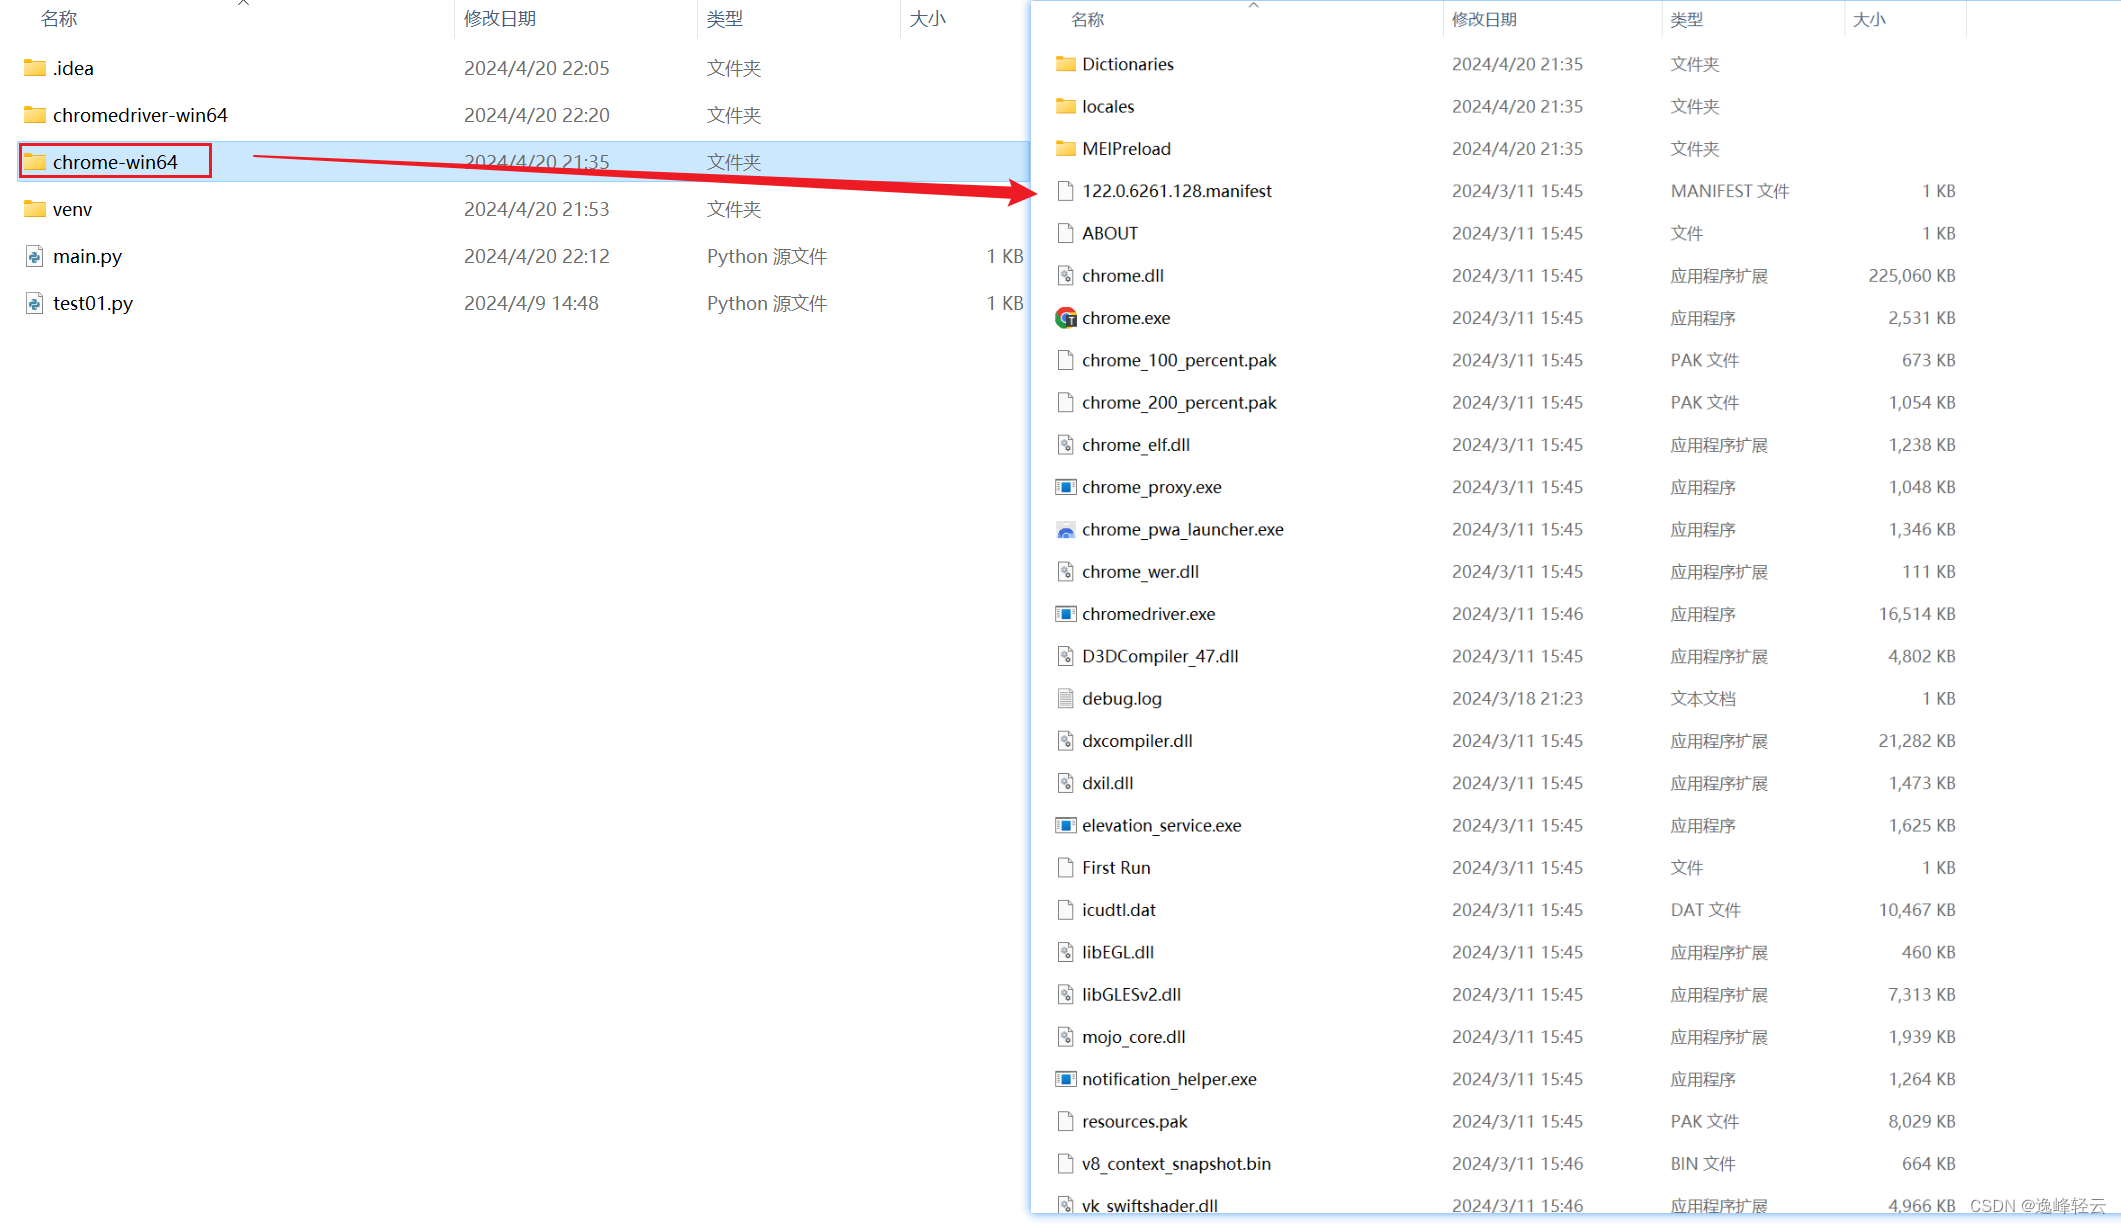Select the ABOUT file entry
Viewport: 2121px width, 1224px height.
1110,232
